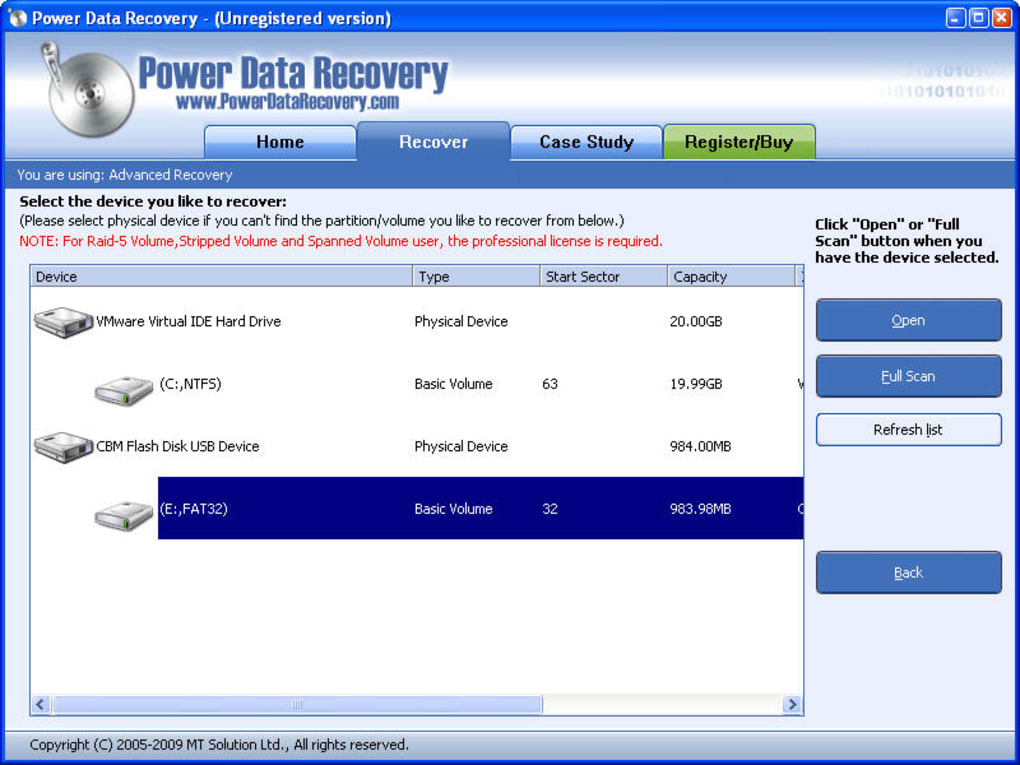Switch to the Home tab
The image size is (1020, 765).
coord(279,142)
